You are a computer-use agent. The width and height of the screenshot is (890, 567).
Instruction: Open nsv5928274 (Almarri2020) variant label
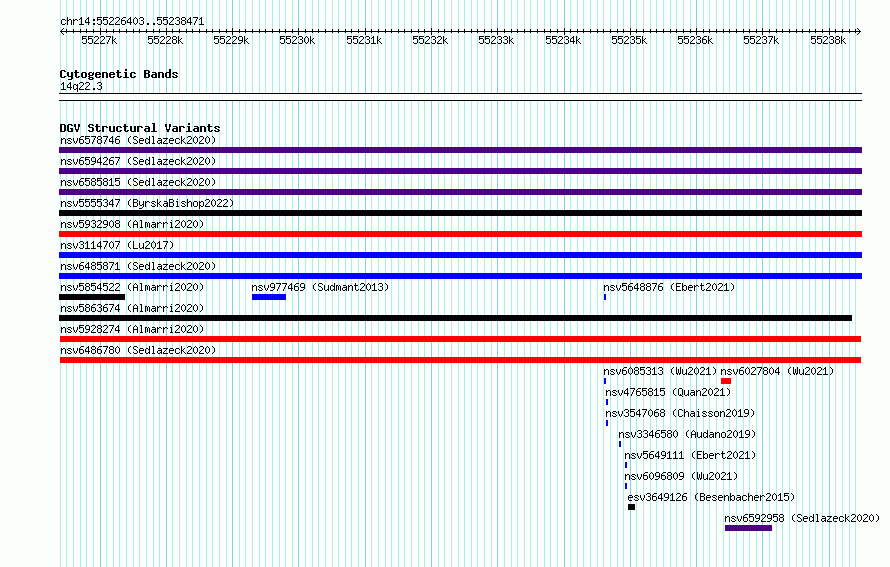[x=132, y=329]
